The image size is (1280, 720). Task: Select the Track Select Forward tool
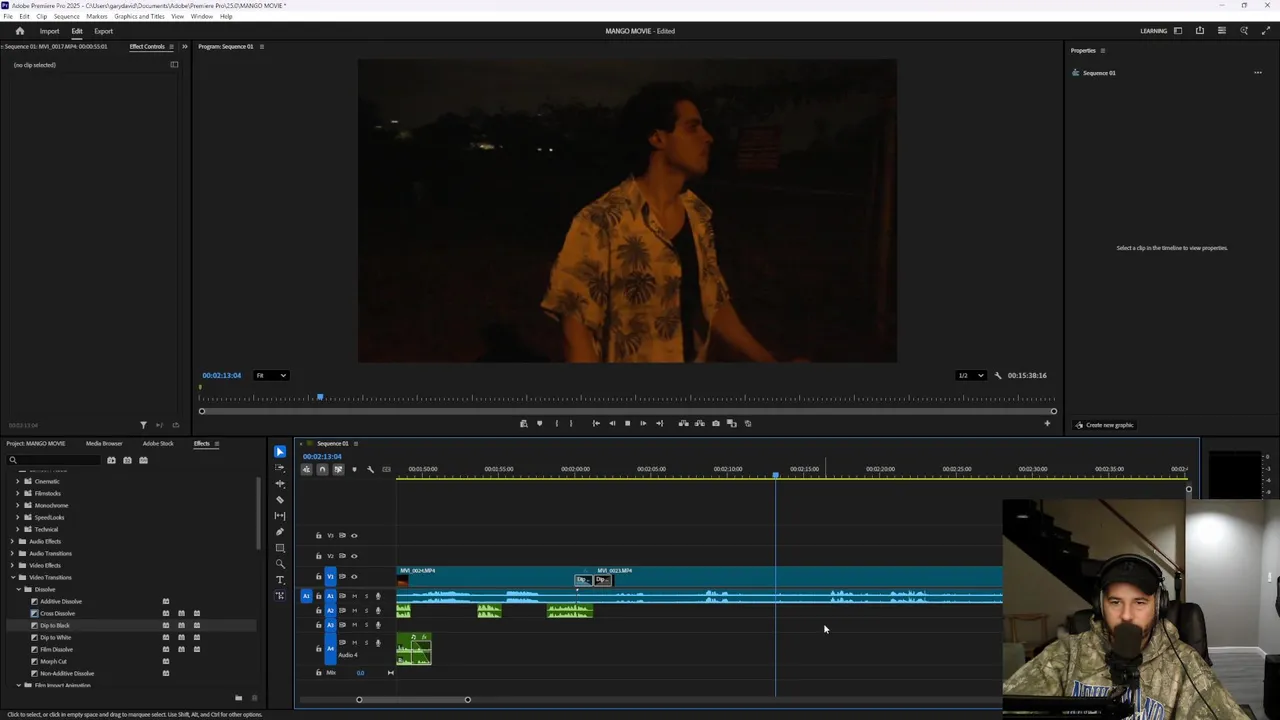pos(280,468)
